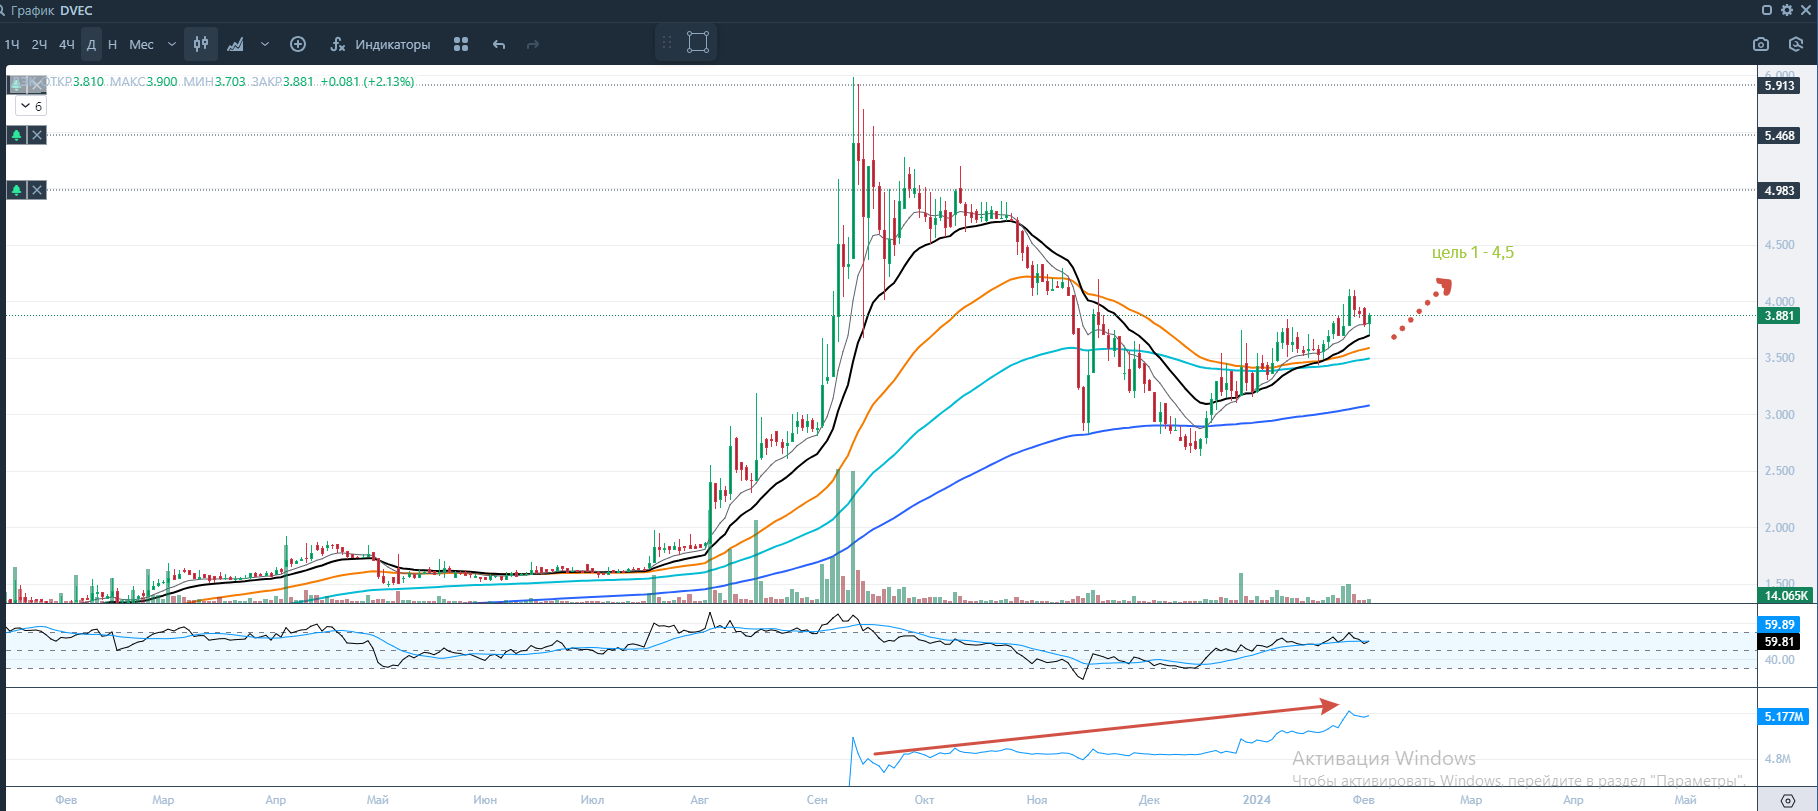Click the RSI value 59.89 label

pos(1779,625)
